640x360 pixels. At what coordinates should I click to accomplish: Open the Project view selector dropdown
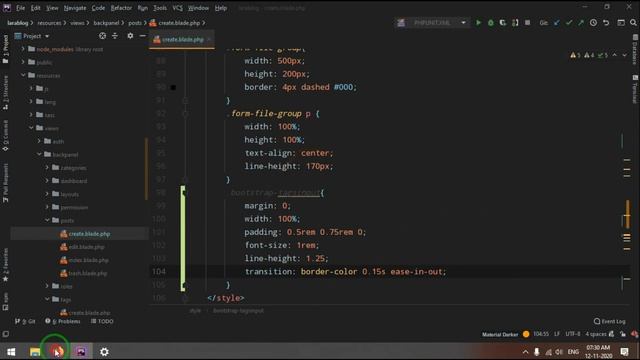32,36
